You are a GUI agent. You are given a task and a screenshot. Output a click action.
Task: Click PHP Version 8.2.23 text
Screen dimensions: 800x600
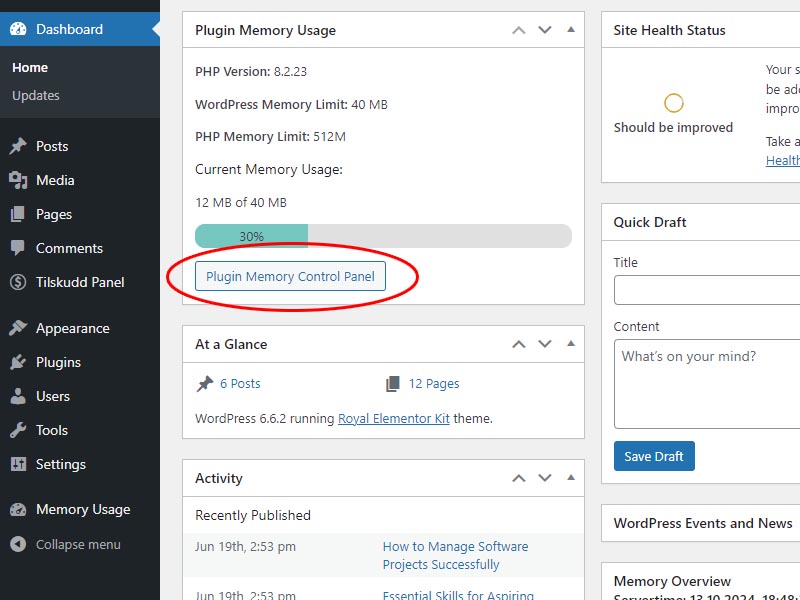click(251, 71)
